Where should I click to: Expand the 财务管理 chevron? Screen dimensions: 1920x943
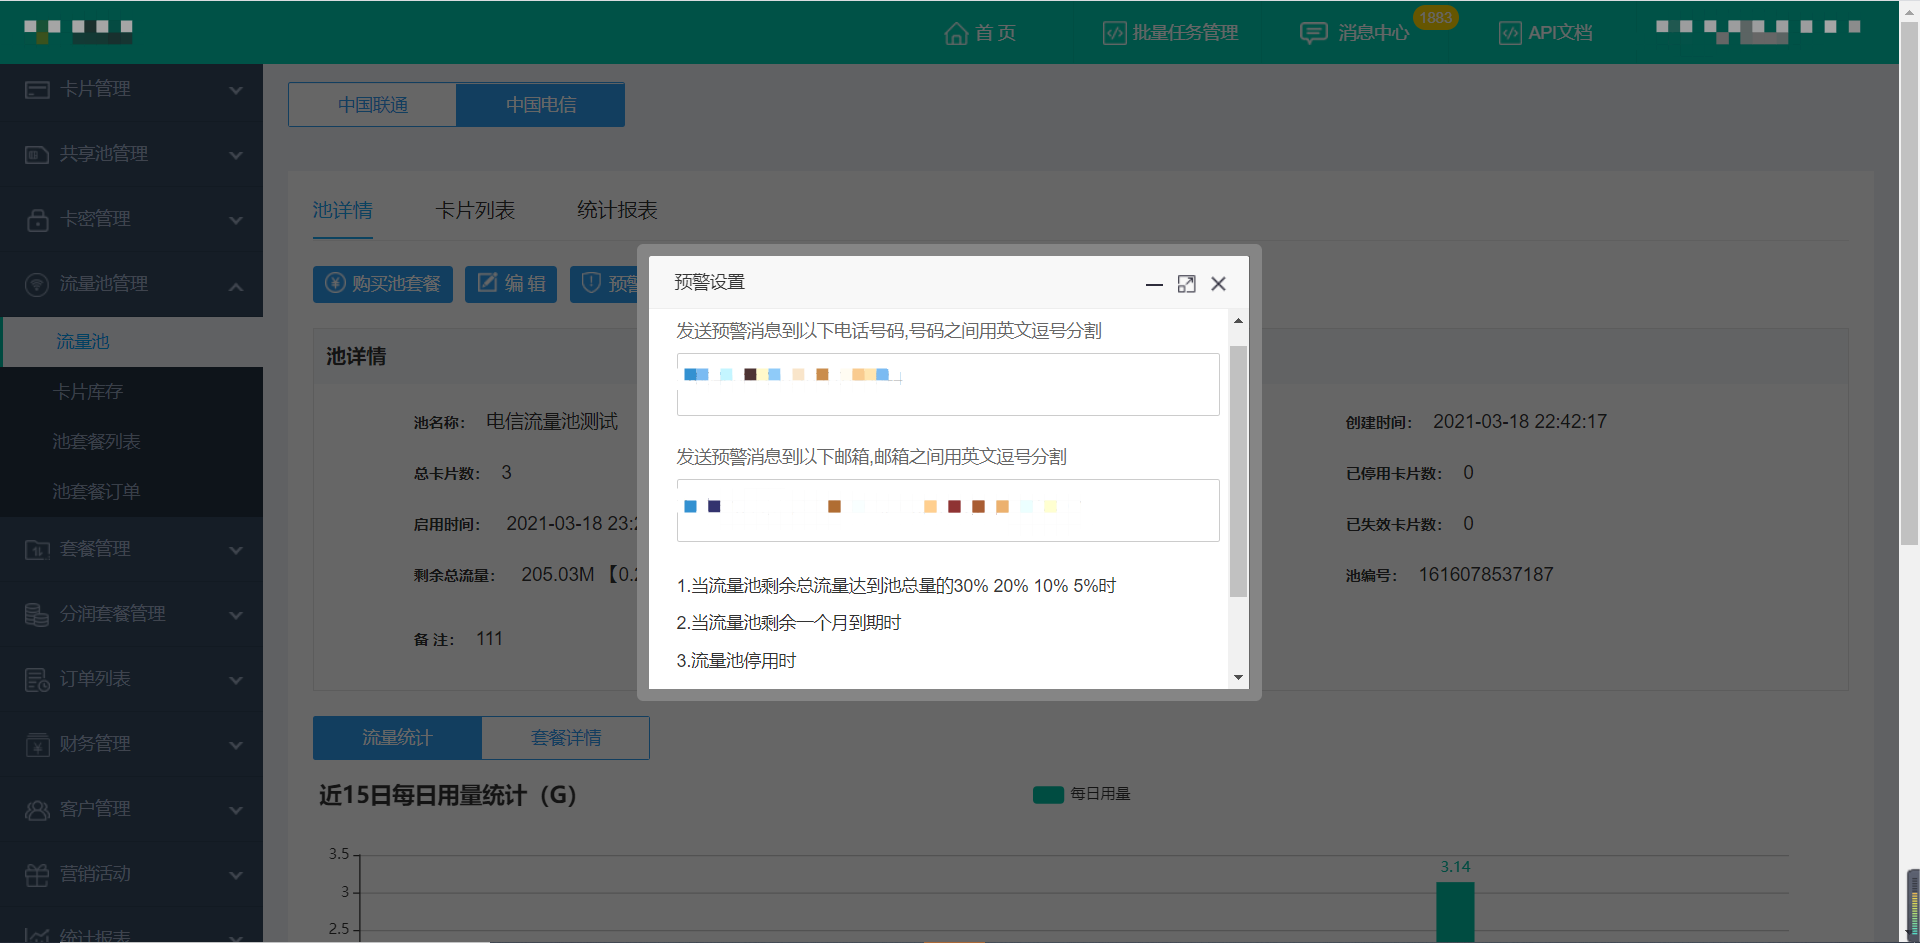point(236,745)
